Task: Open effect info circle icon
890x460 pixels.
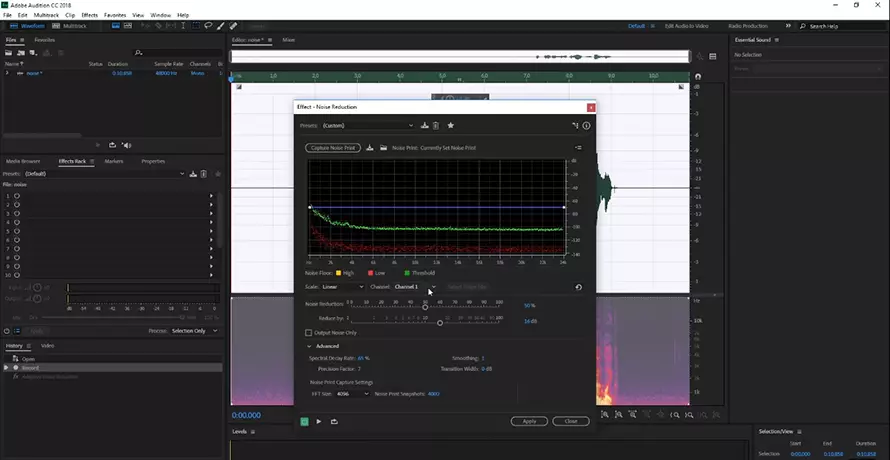Action: (586, 125)
